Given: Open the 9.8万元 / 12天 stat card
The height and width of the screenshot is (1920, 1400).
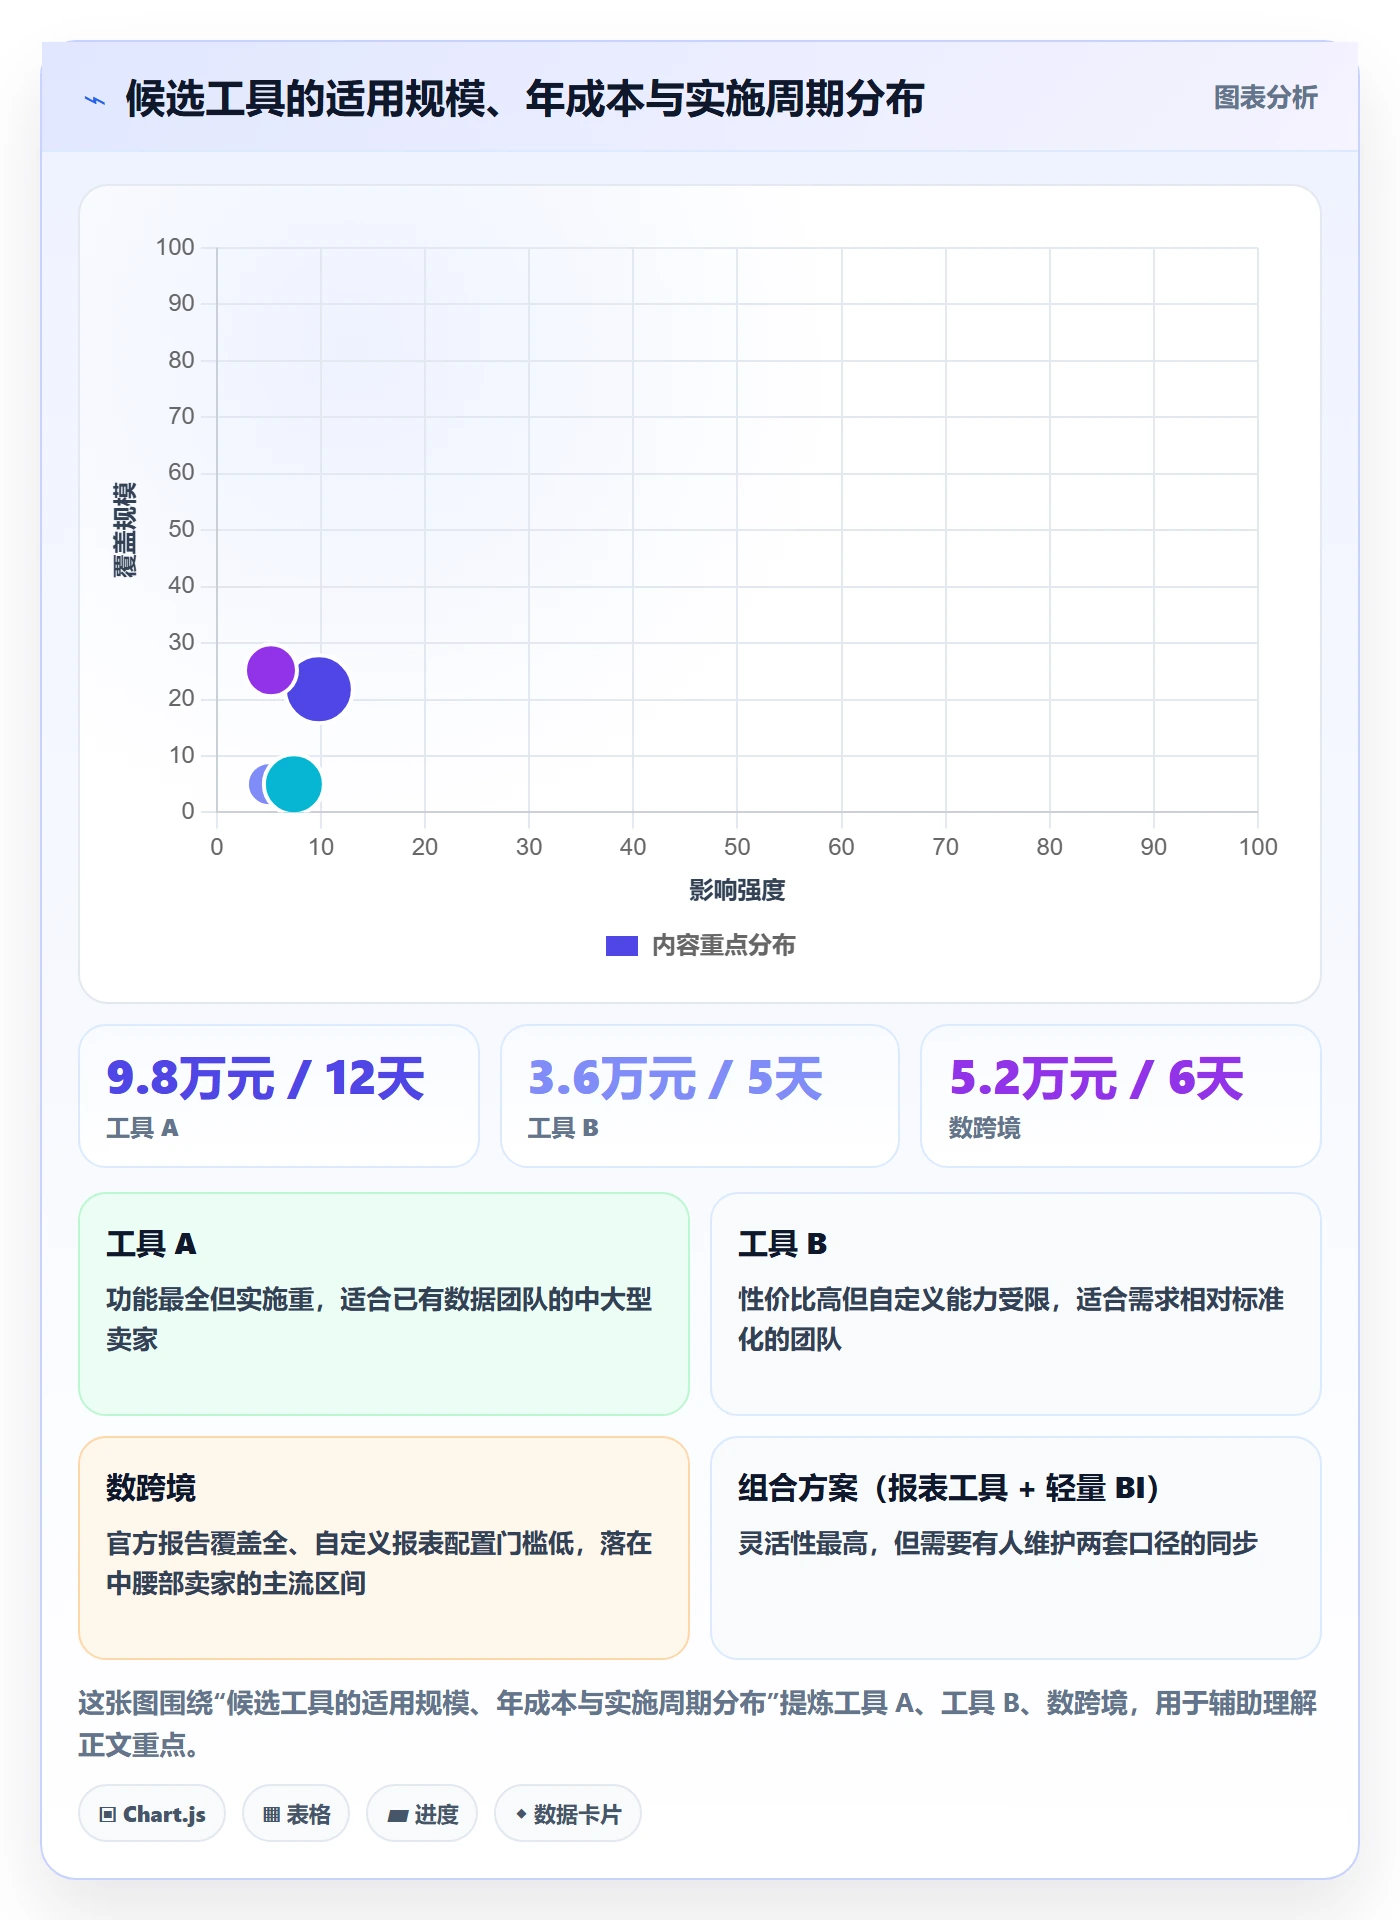Looking at the screenshot, I should (279, 1096).
